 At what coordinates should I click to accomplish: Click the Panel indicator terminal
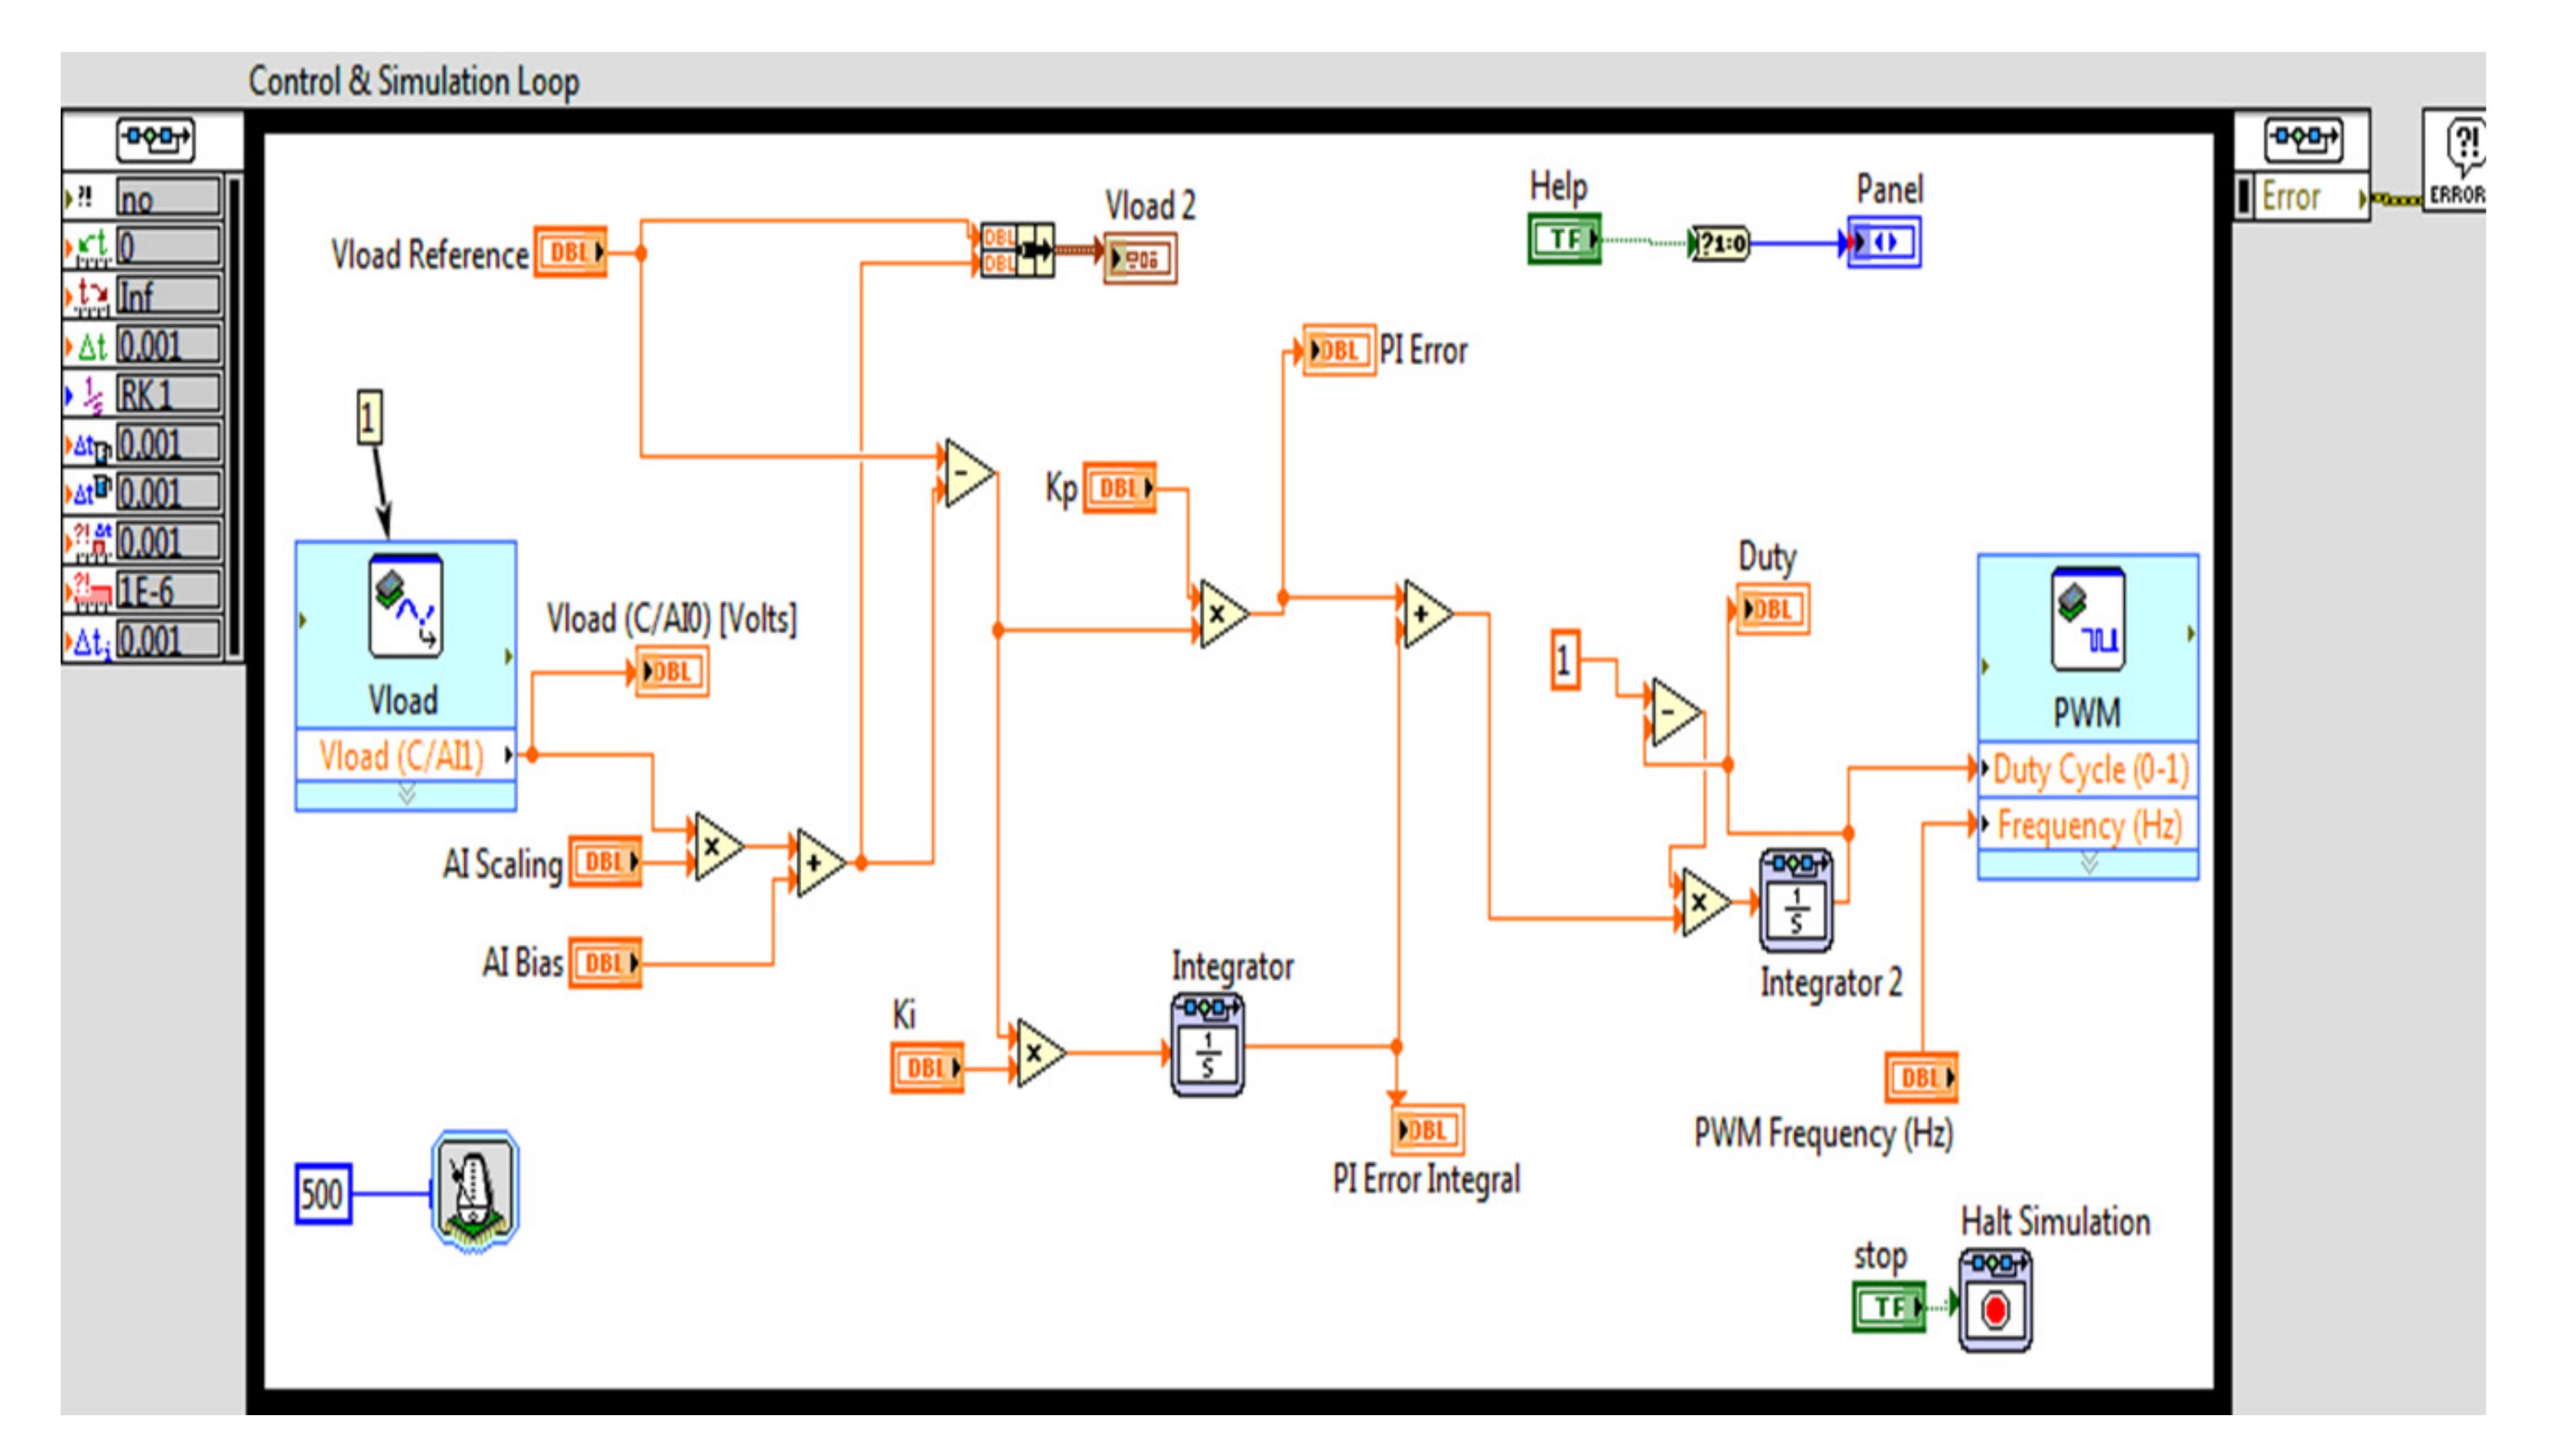(1884, 243)
